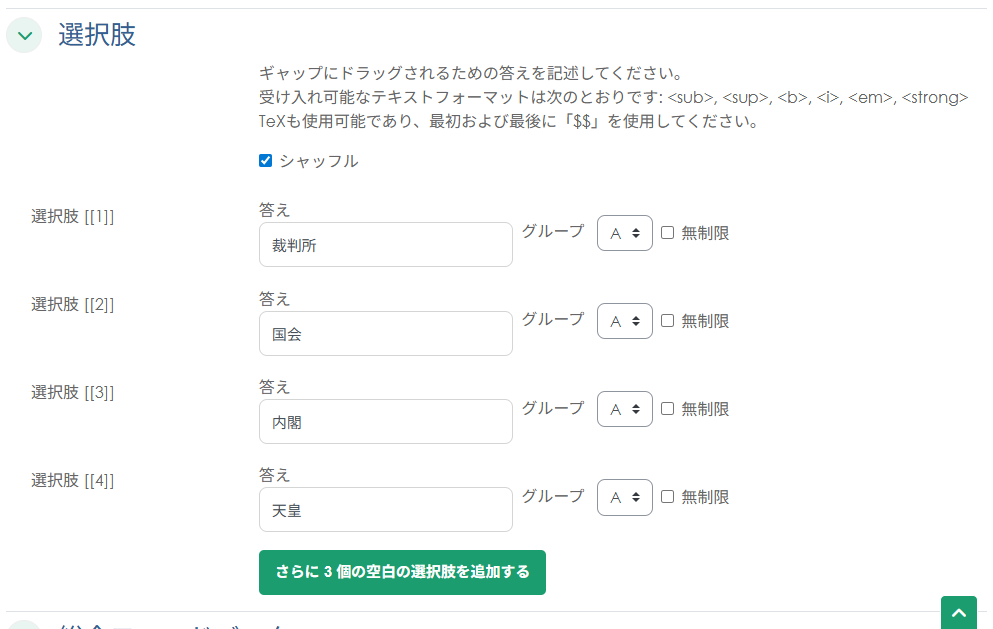993x629 pixels.
Task: Open the group dropdown for the 天皇 answer
Action: 624,497
